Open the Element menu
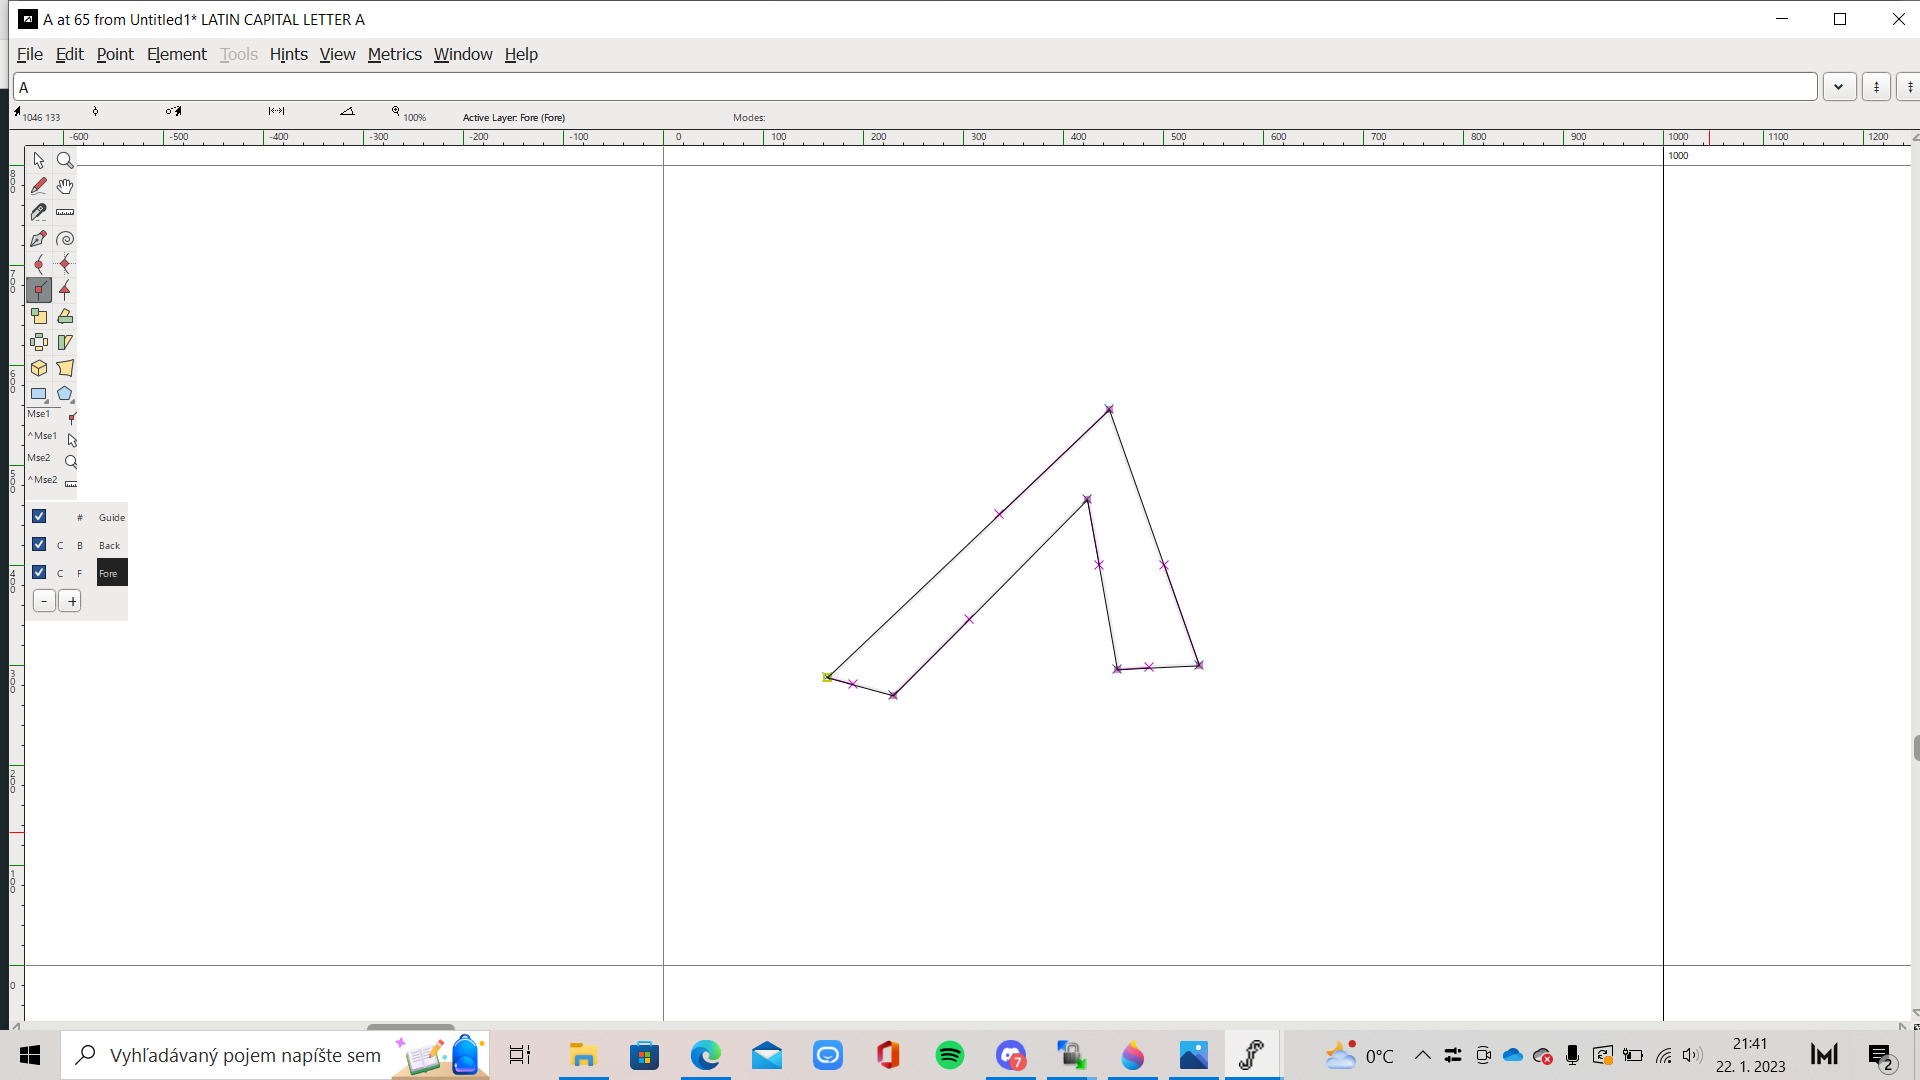Screen dimensions: 1920x1080 [176, 54]
